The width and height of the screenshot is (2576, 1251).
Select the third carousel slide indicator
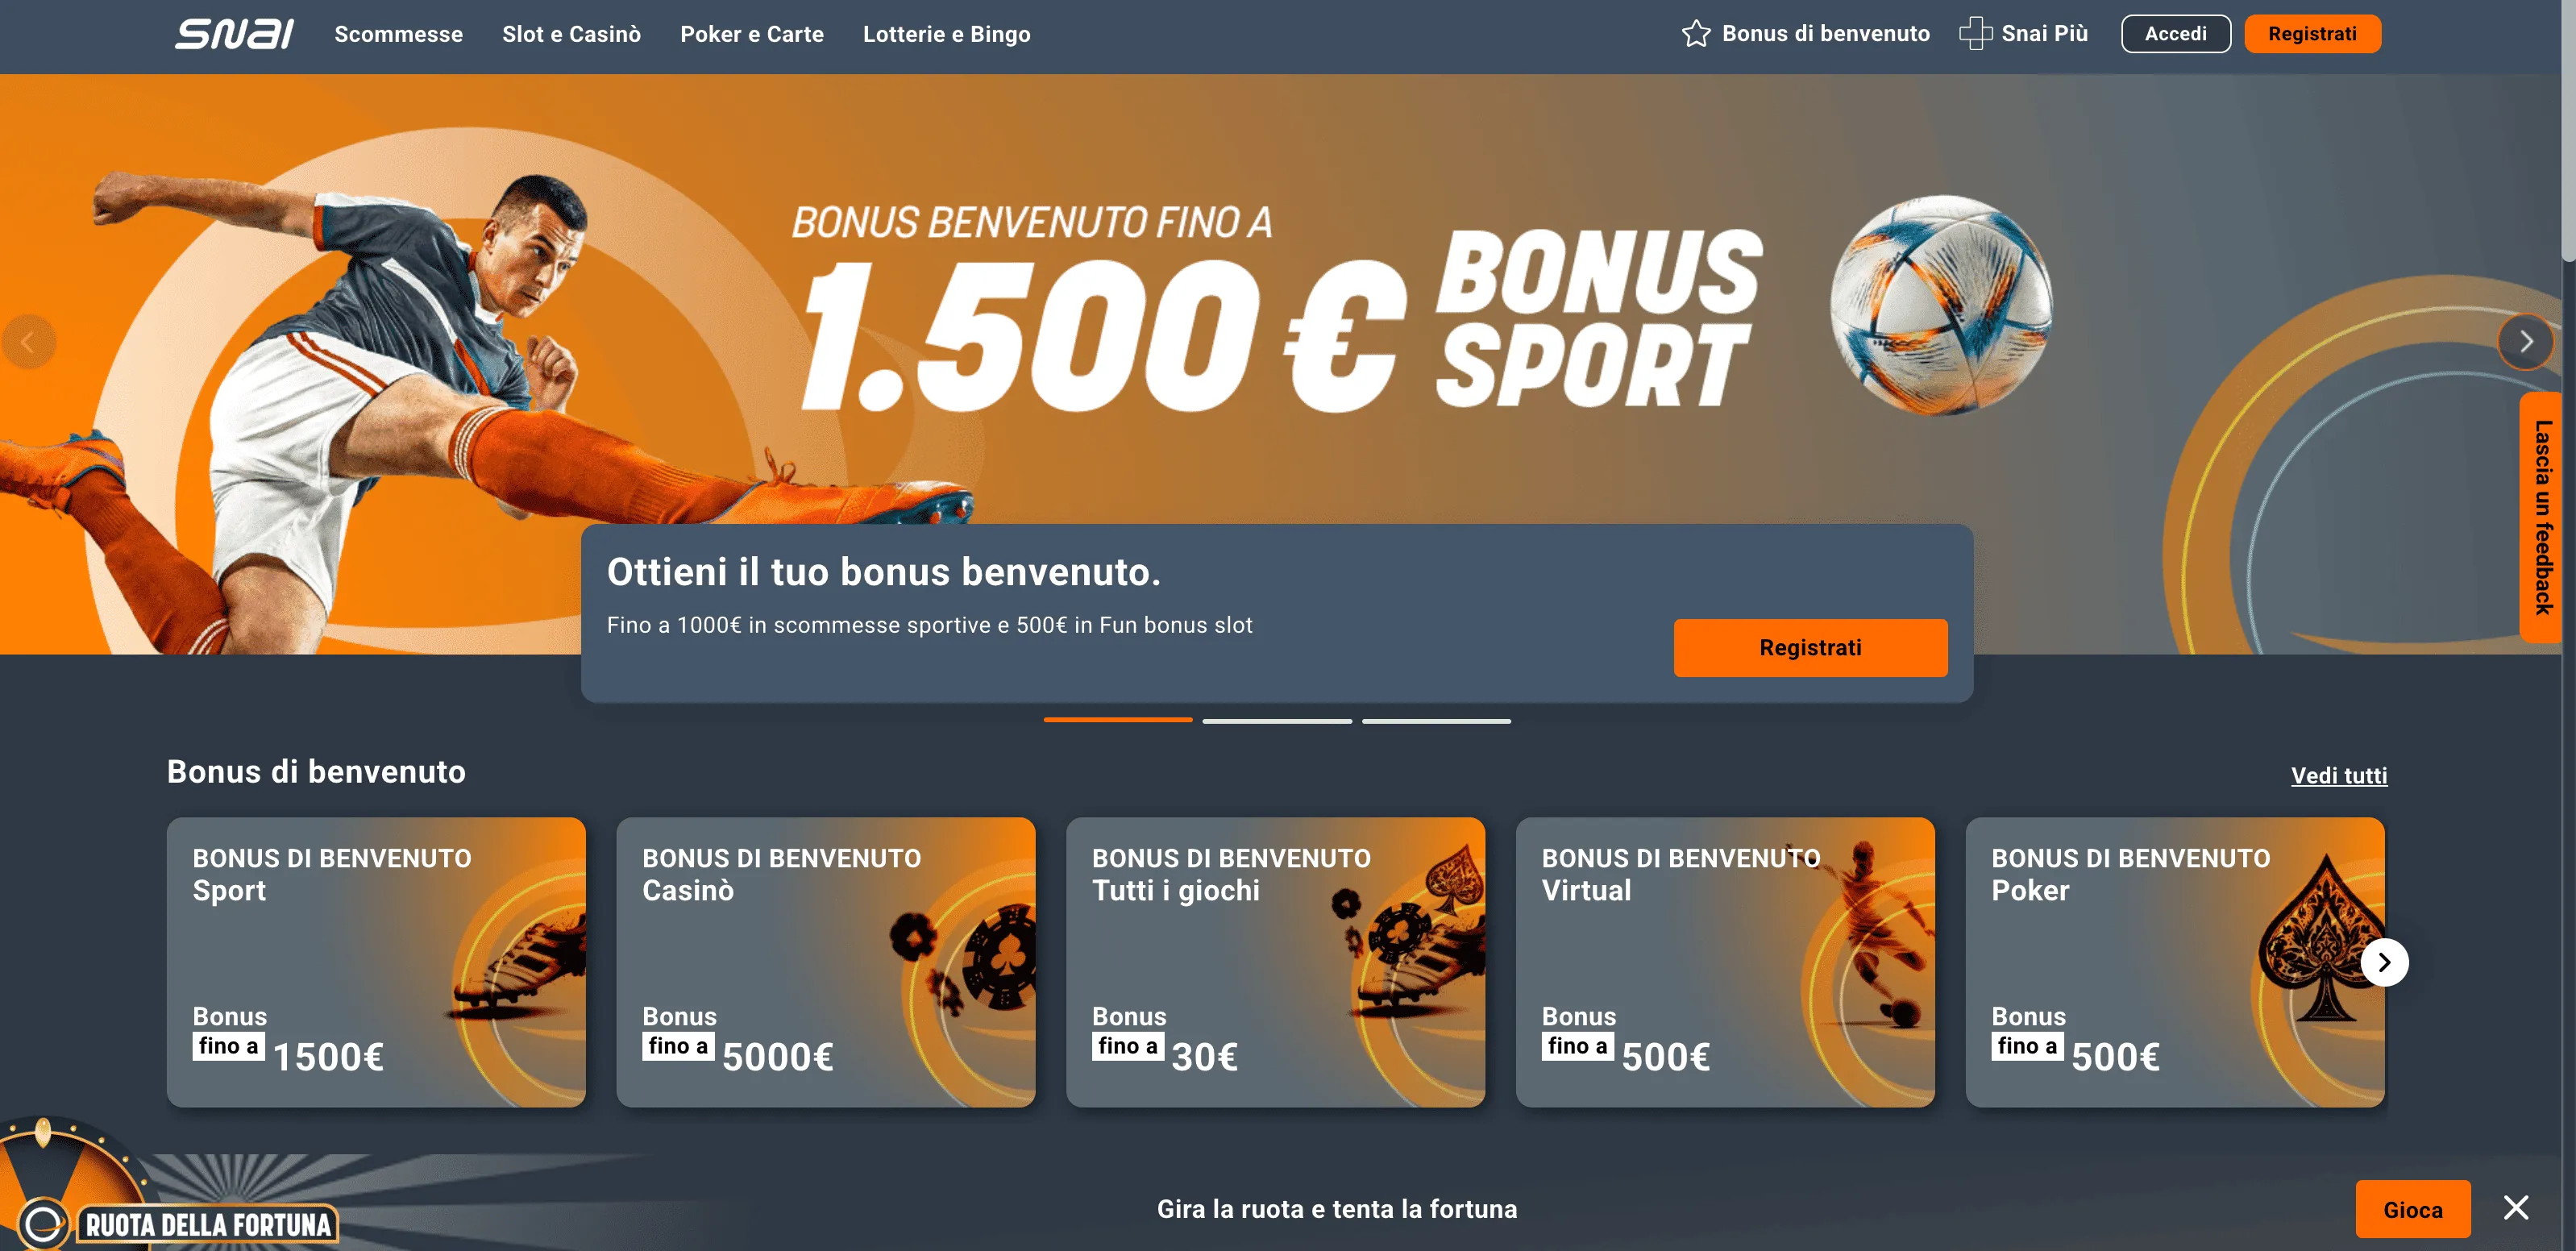tap(1436, 721)
